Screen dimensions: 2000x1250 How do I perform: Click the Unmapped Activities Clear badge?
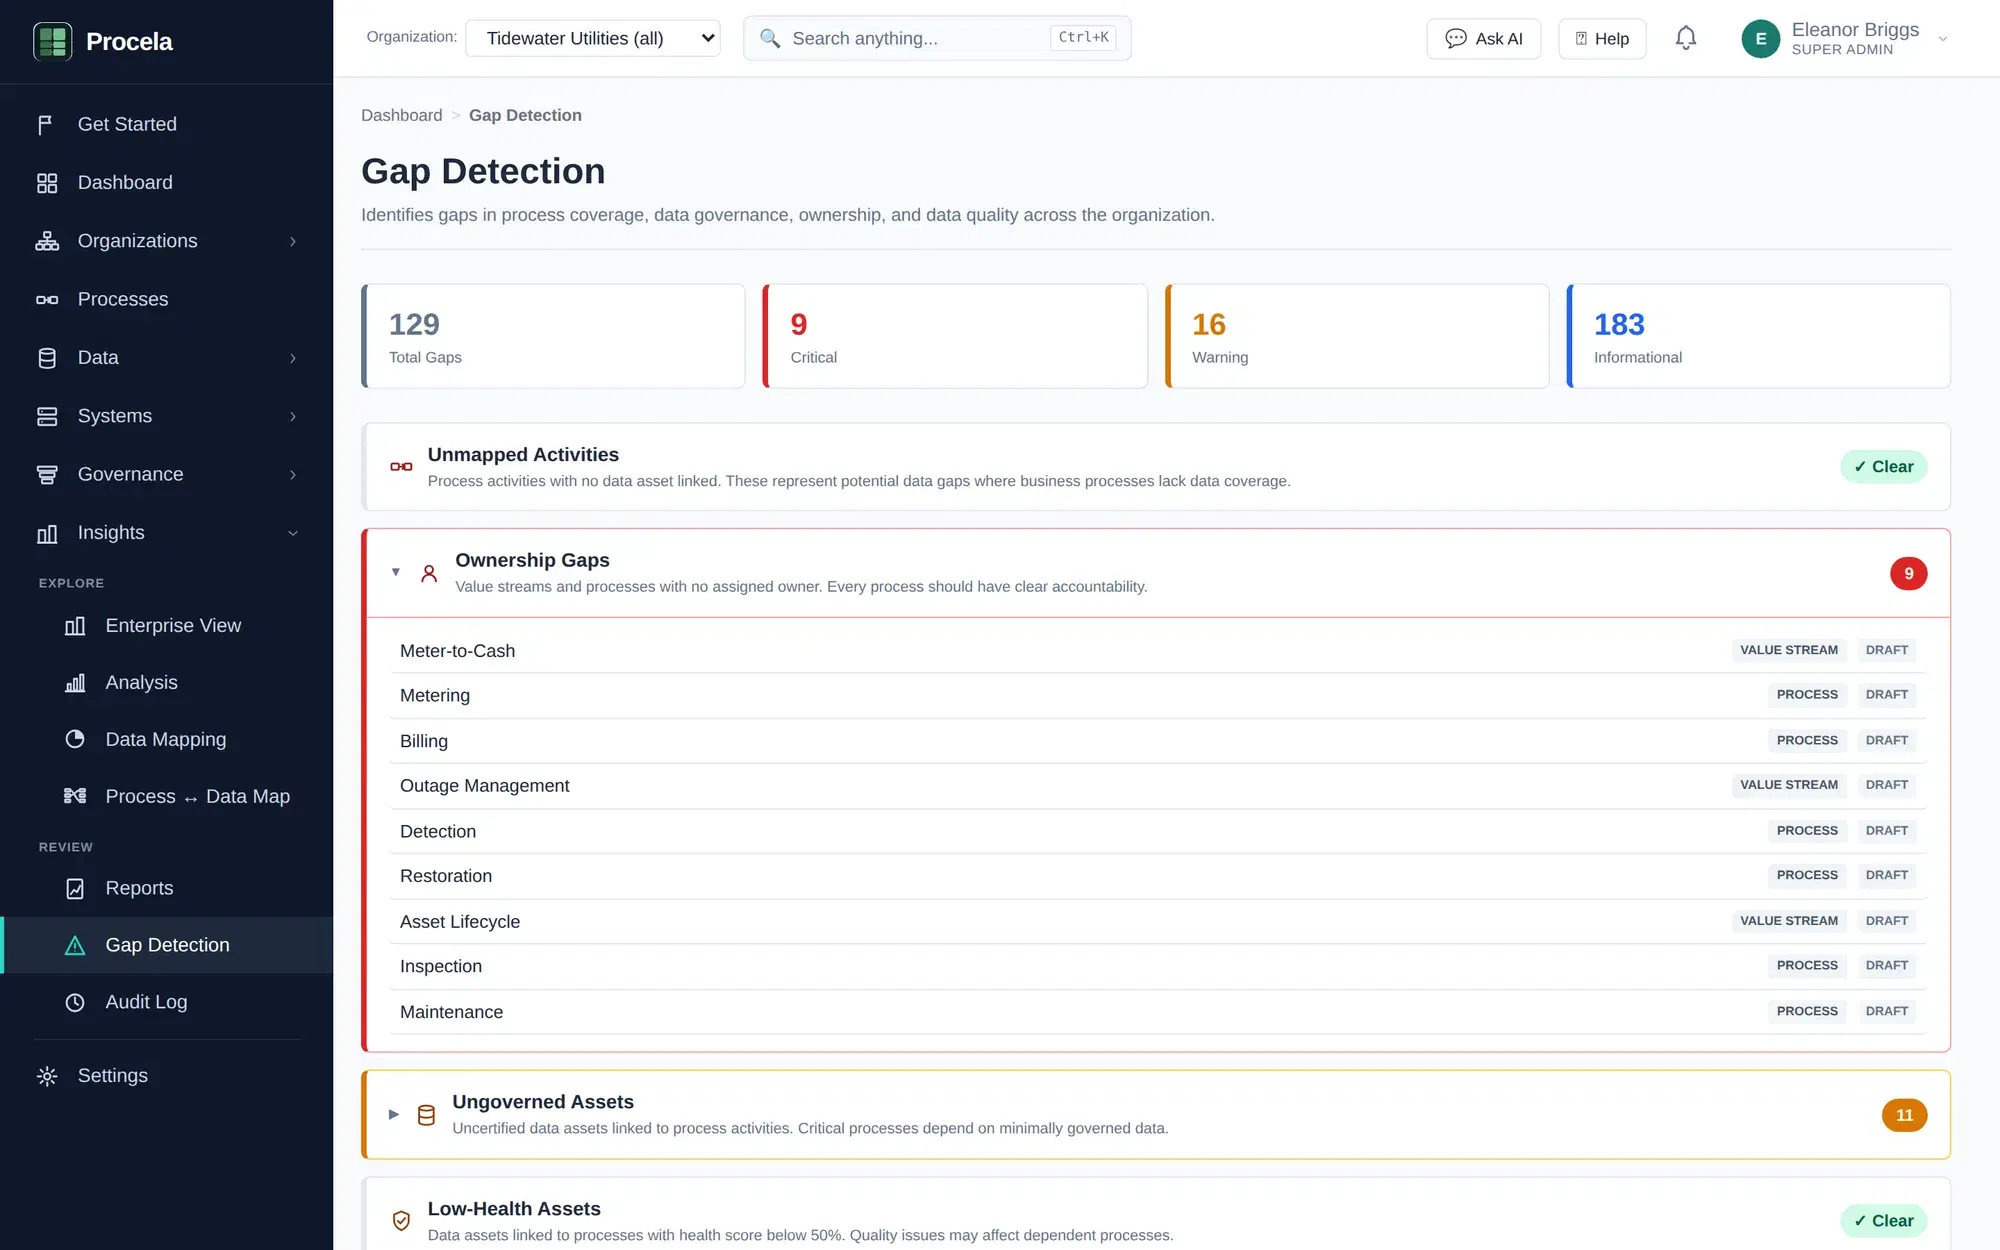[x=1883, y=467]
